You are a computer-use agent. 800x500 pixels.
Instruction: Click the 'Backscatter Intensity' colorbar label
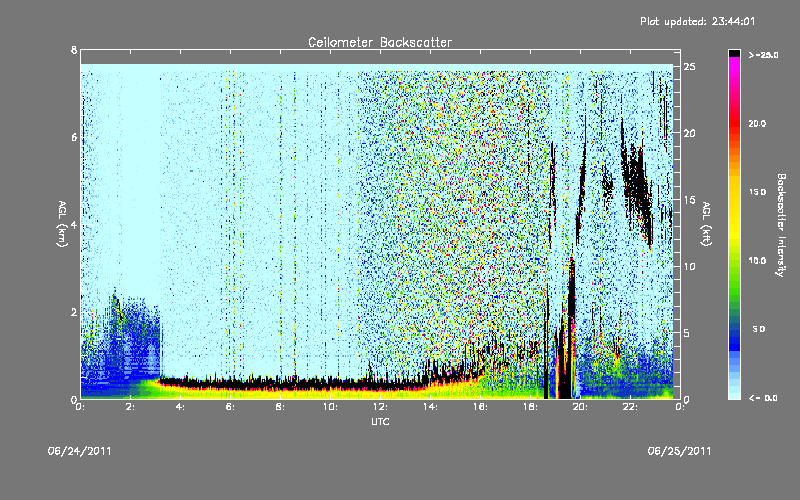781,225
